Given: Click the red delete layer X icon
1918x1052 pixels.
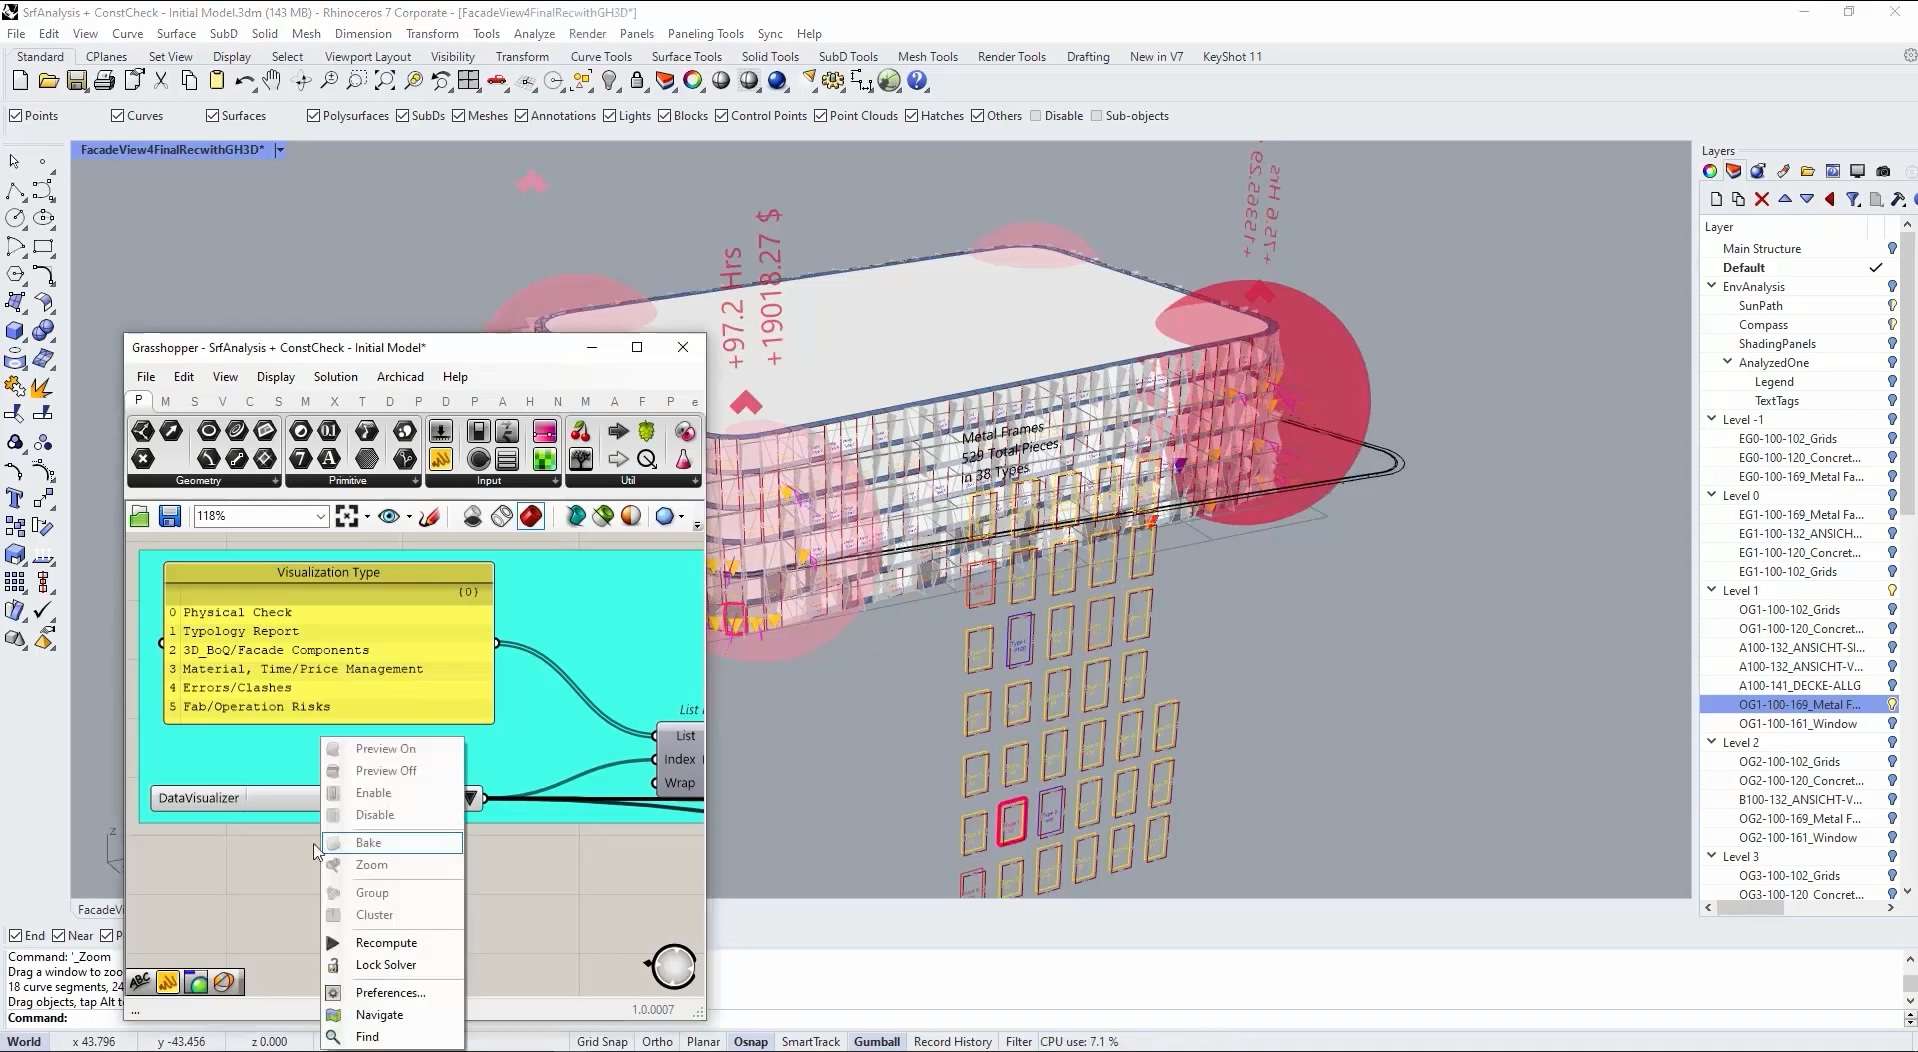Looking at the screenshot, I should tap(1762, 199).
